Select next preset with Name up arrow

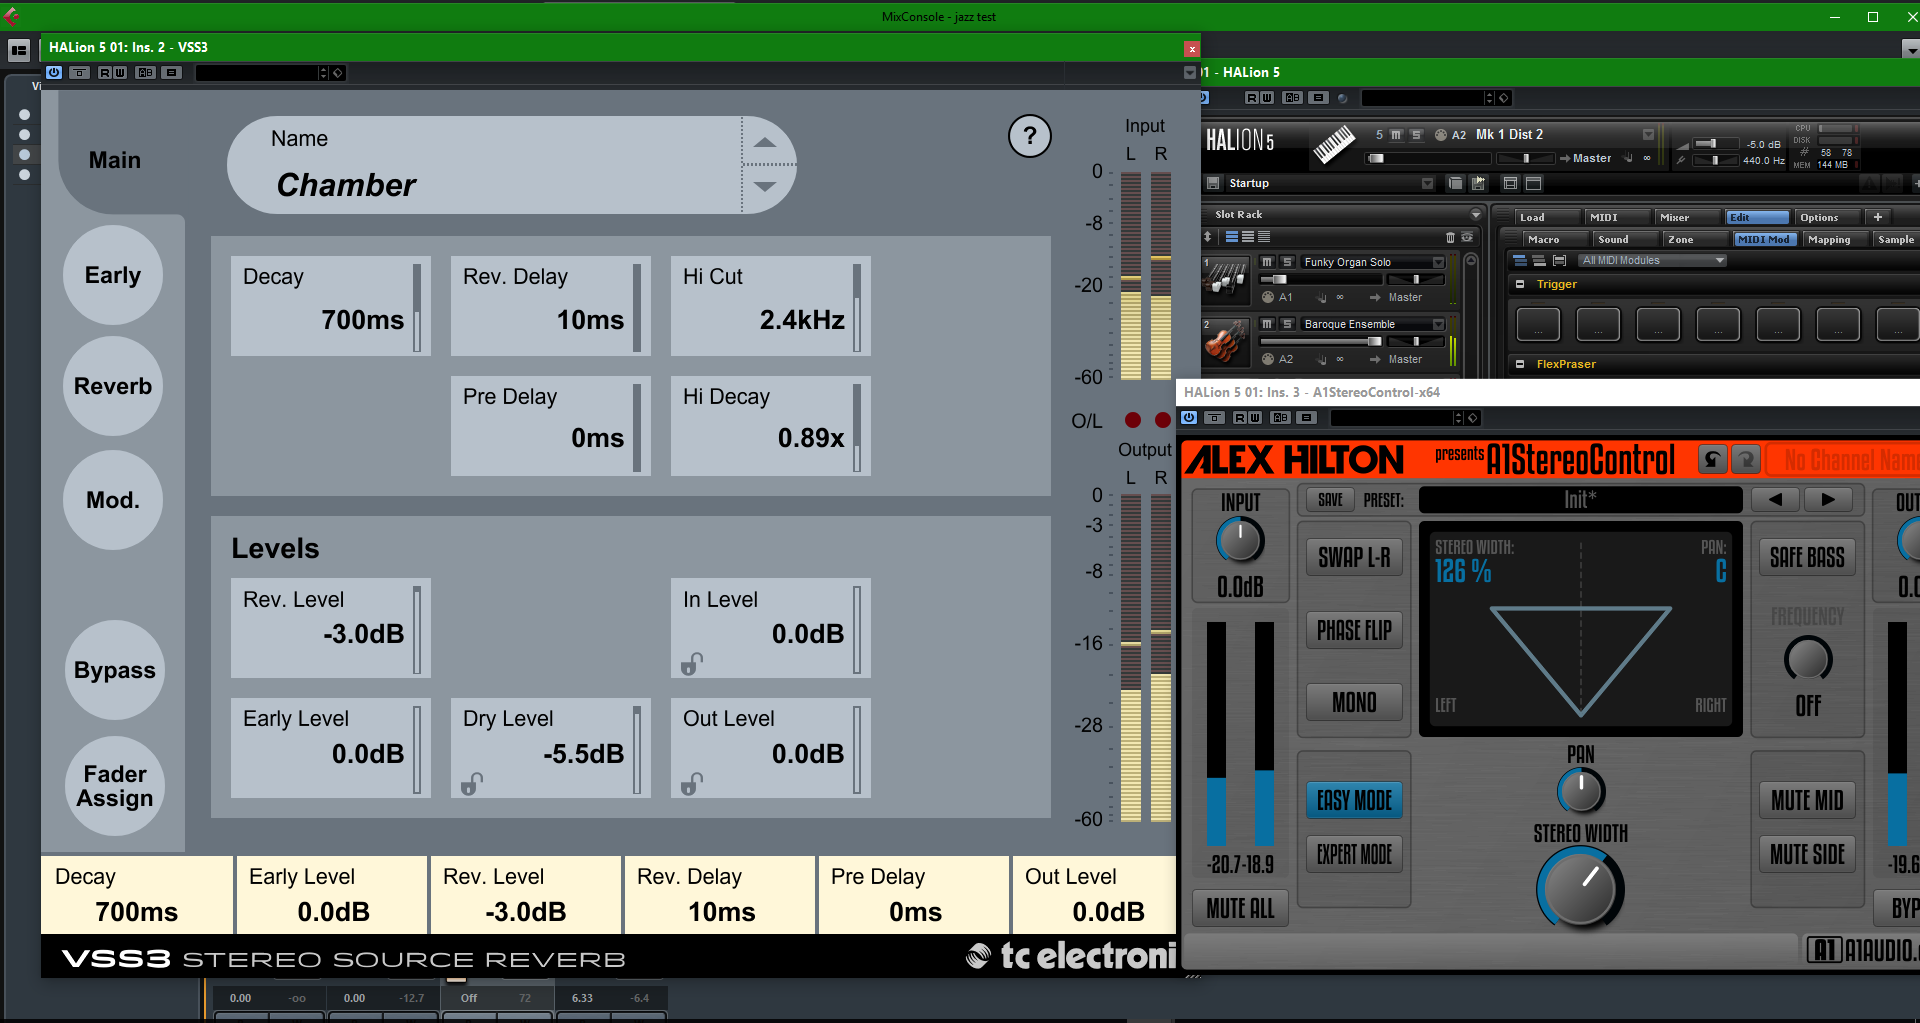(765, 142)
